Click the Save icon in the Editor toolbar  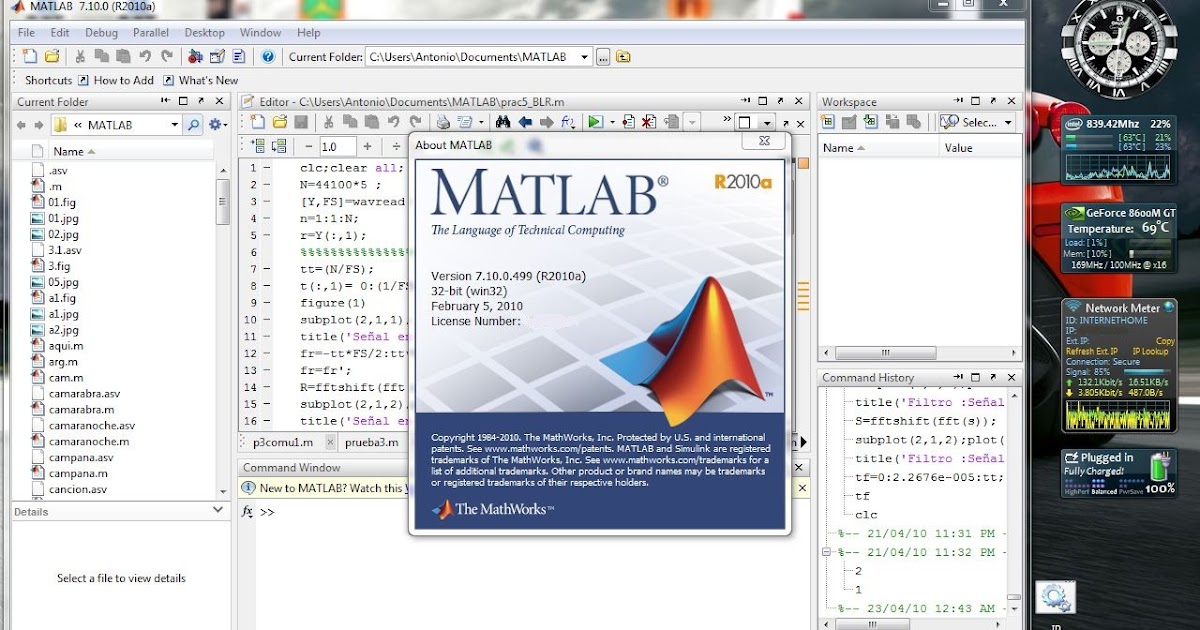(301, 122)
